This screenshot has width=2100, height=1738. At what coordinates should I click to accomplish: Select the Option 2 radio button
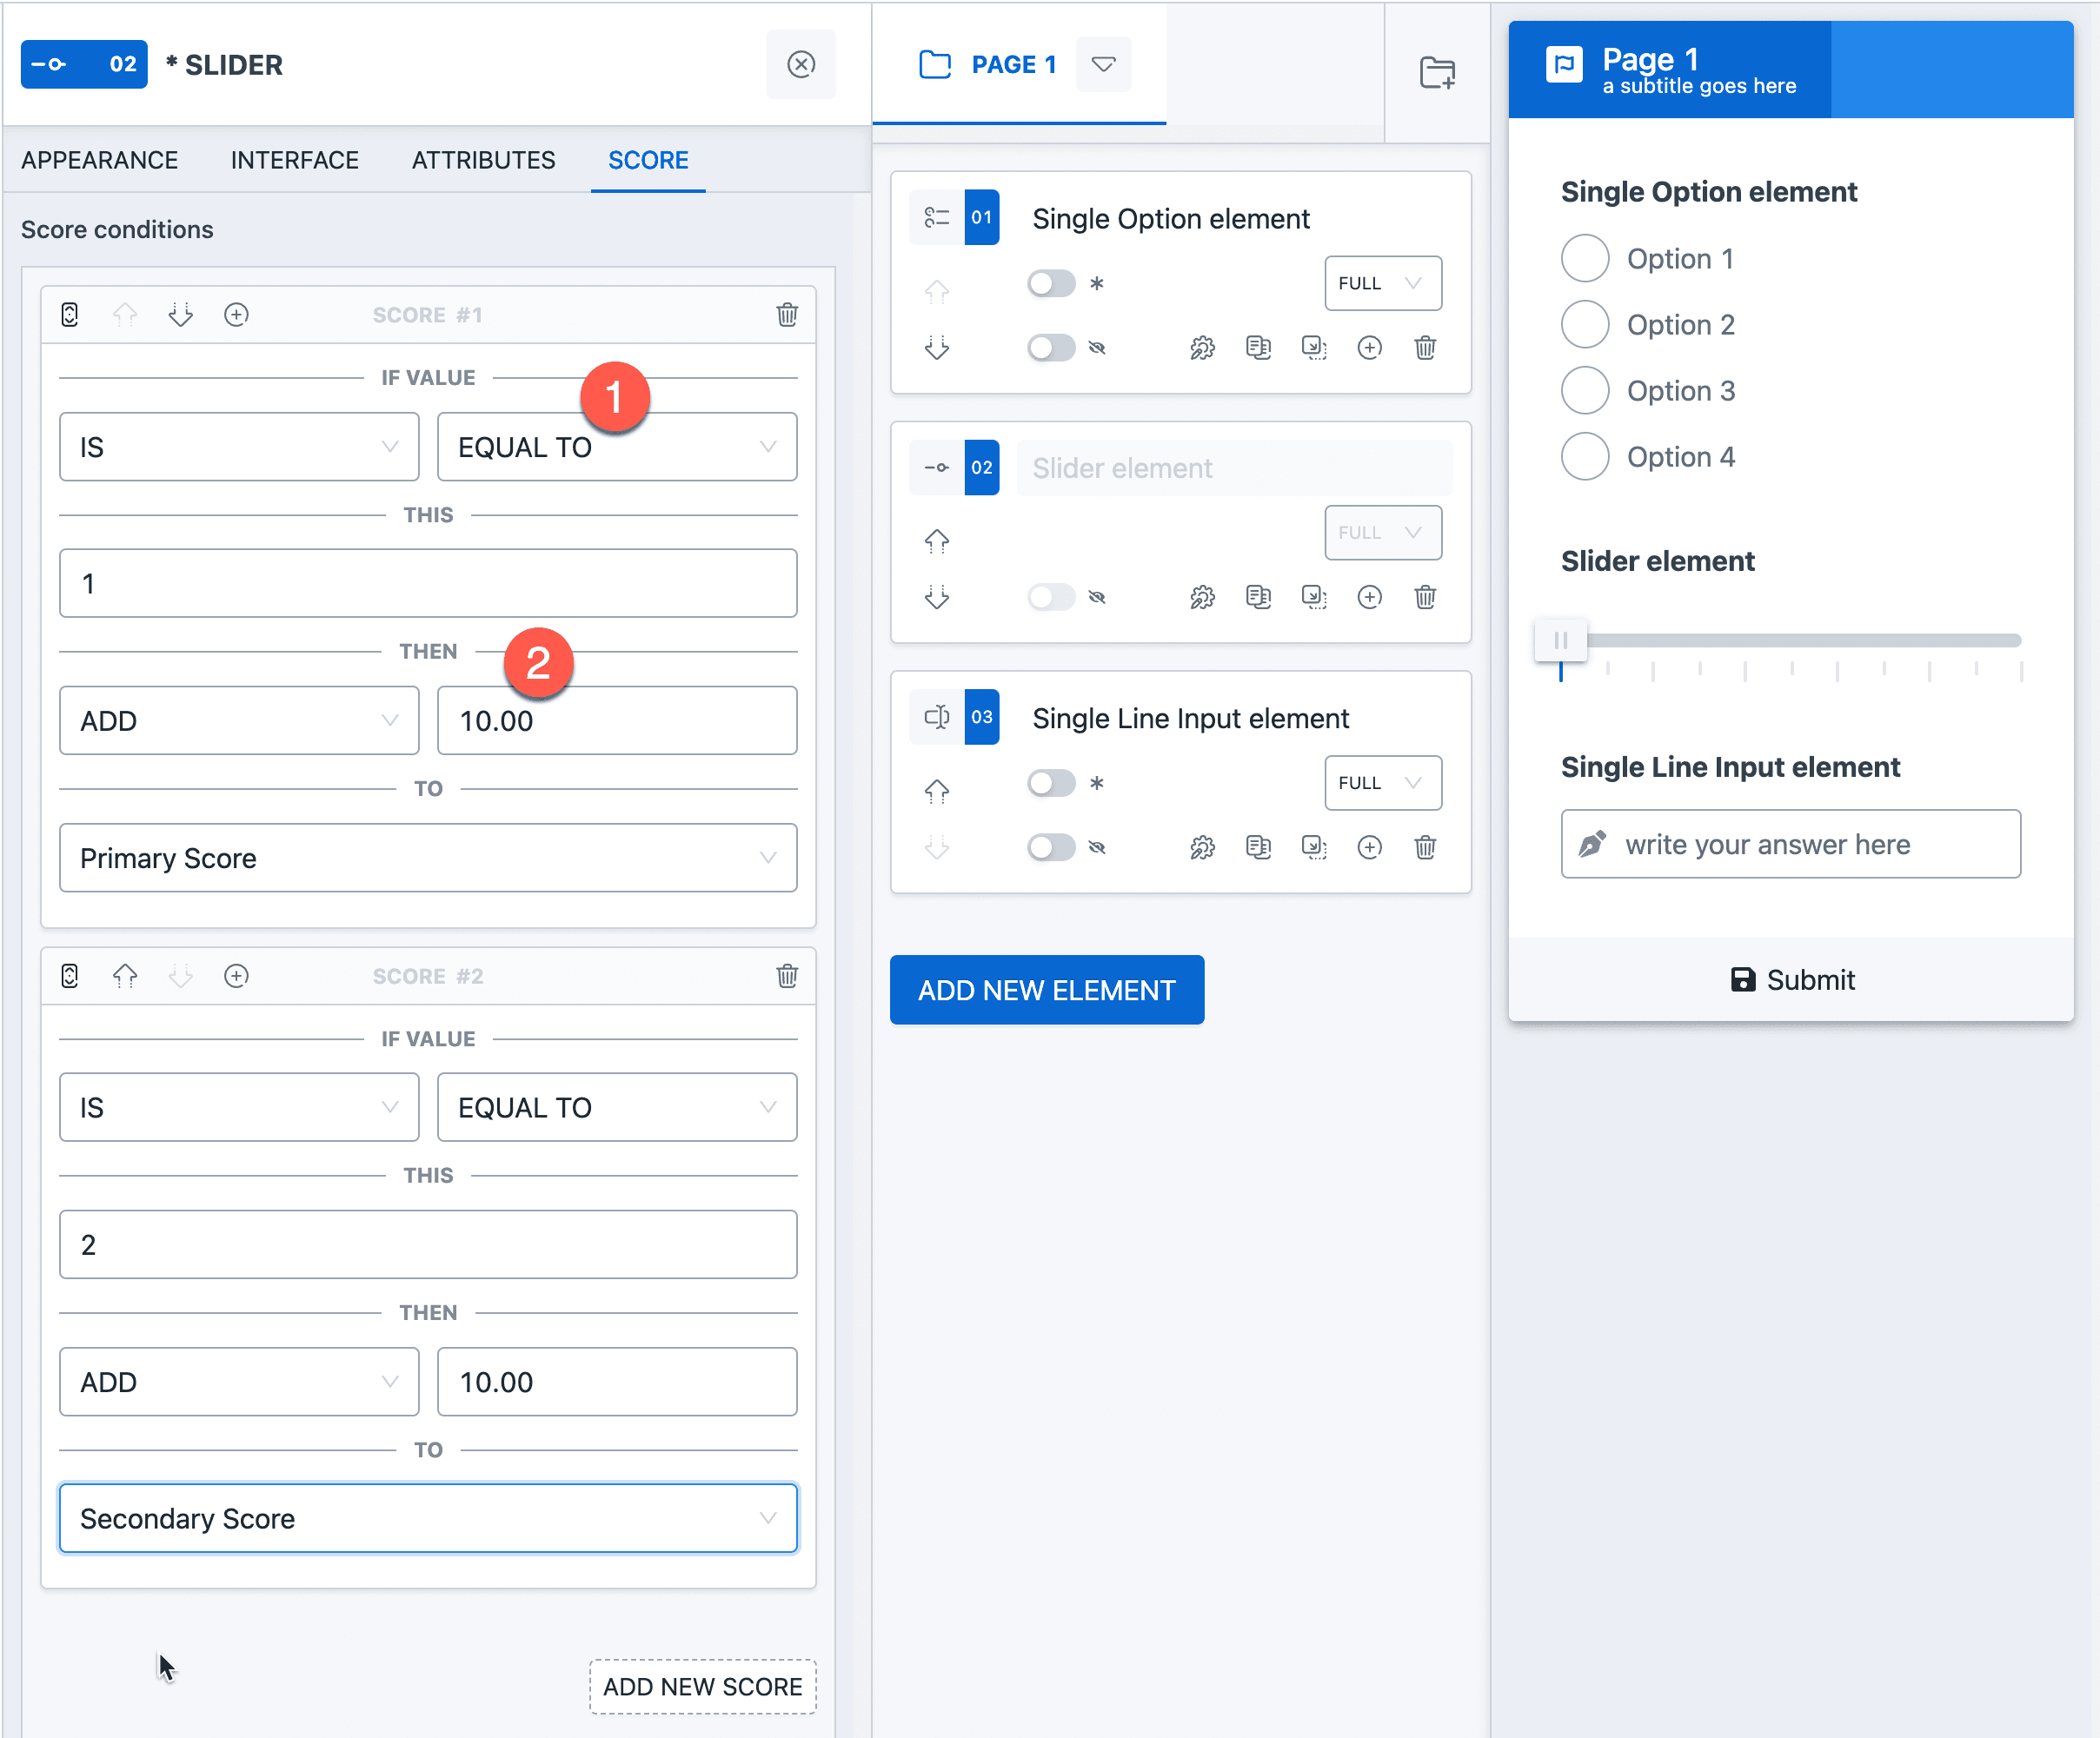(1585, 324)
